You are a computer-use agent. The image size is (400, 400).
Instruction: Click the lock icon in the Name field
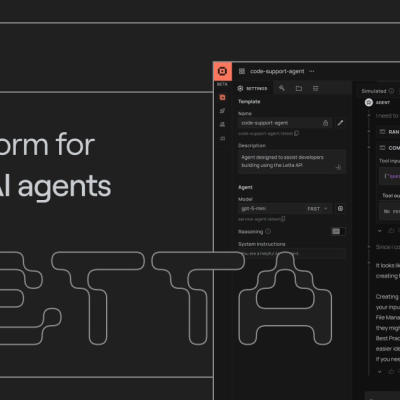pyautogui.click(x=325, y=123)
